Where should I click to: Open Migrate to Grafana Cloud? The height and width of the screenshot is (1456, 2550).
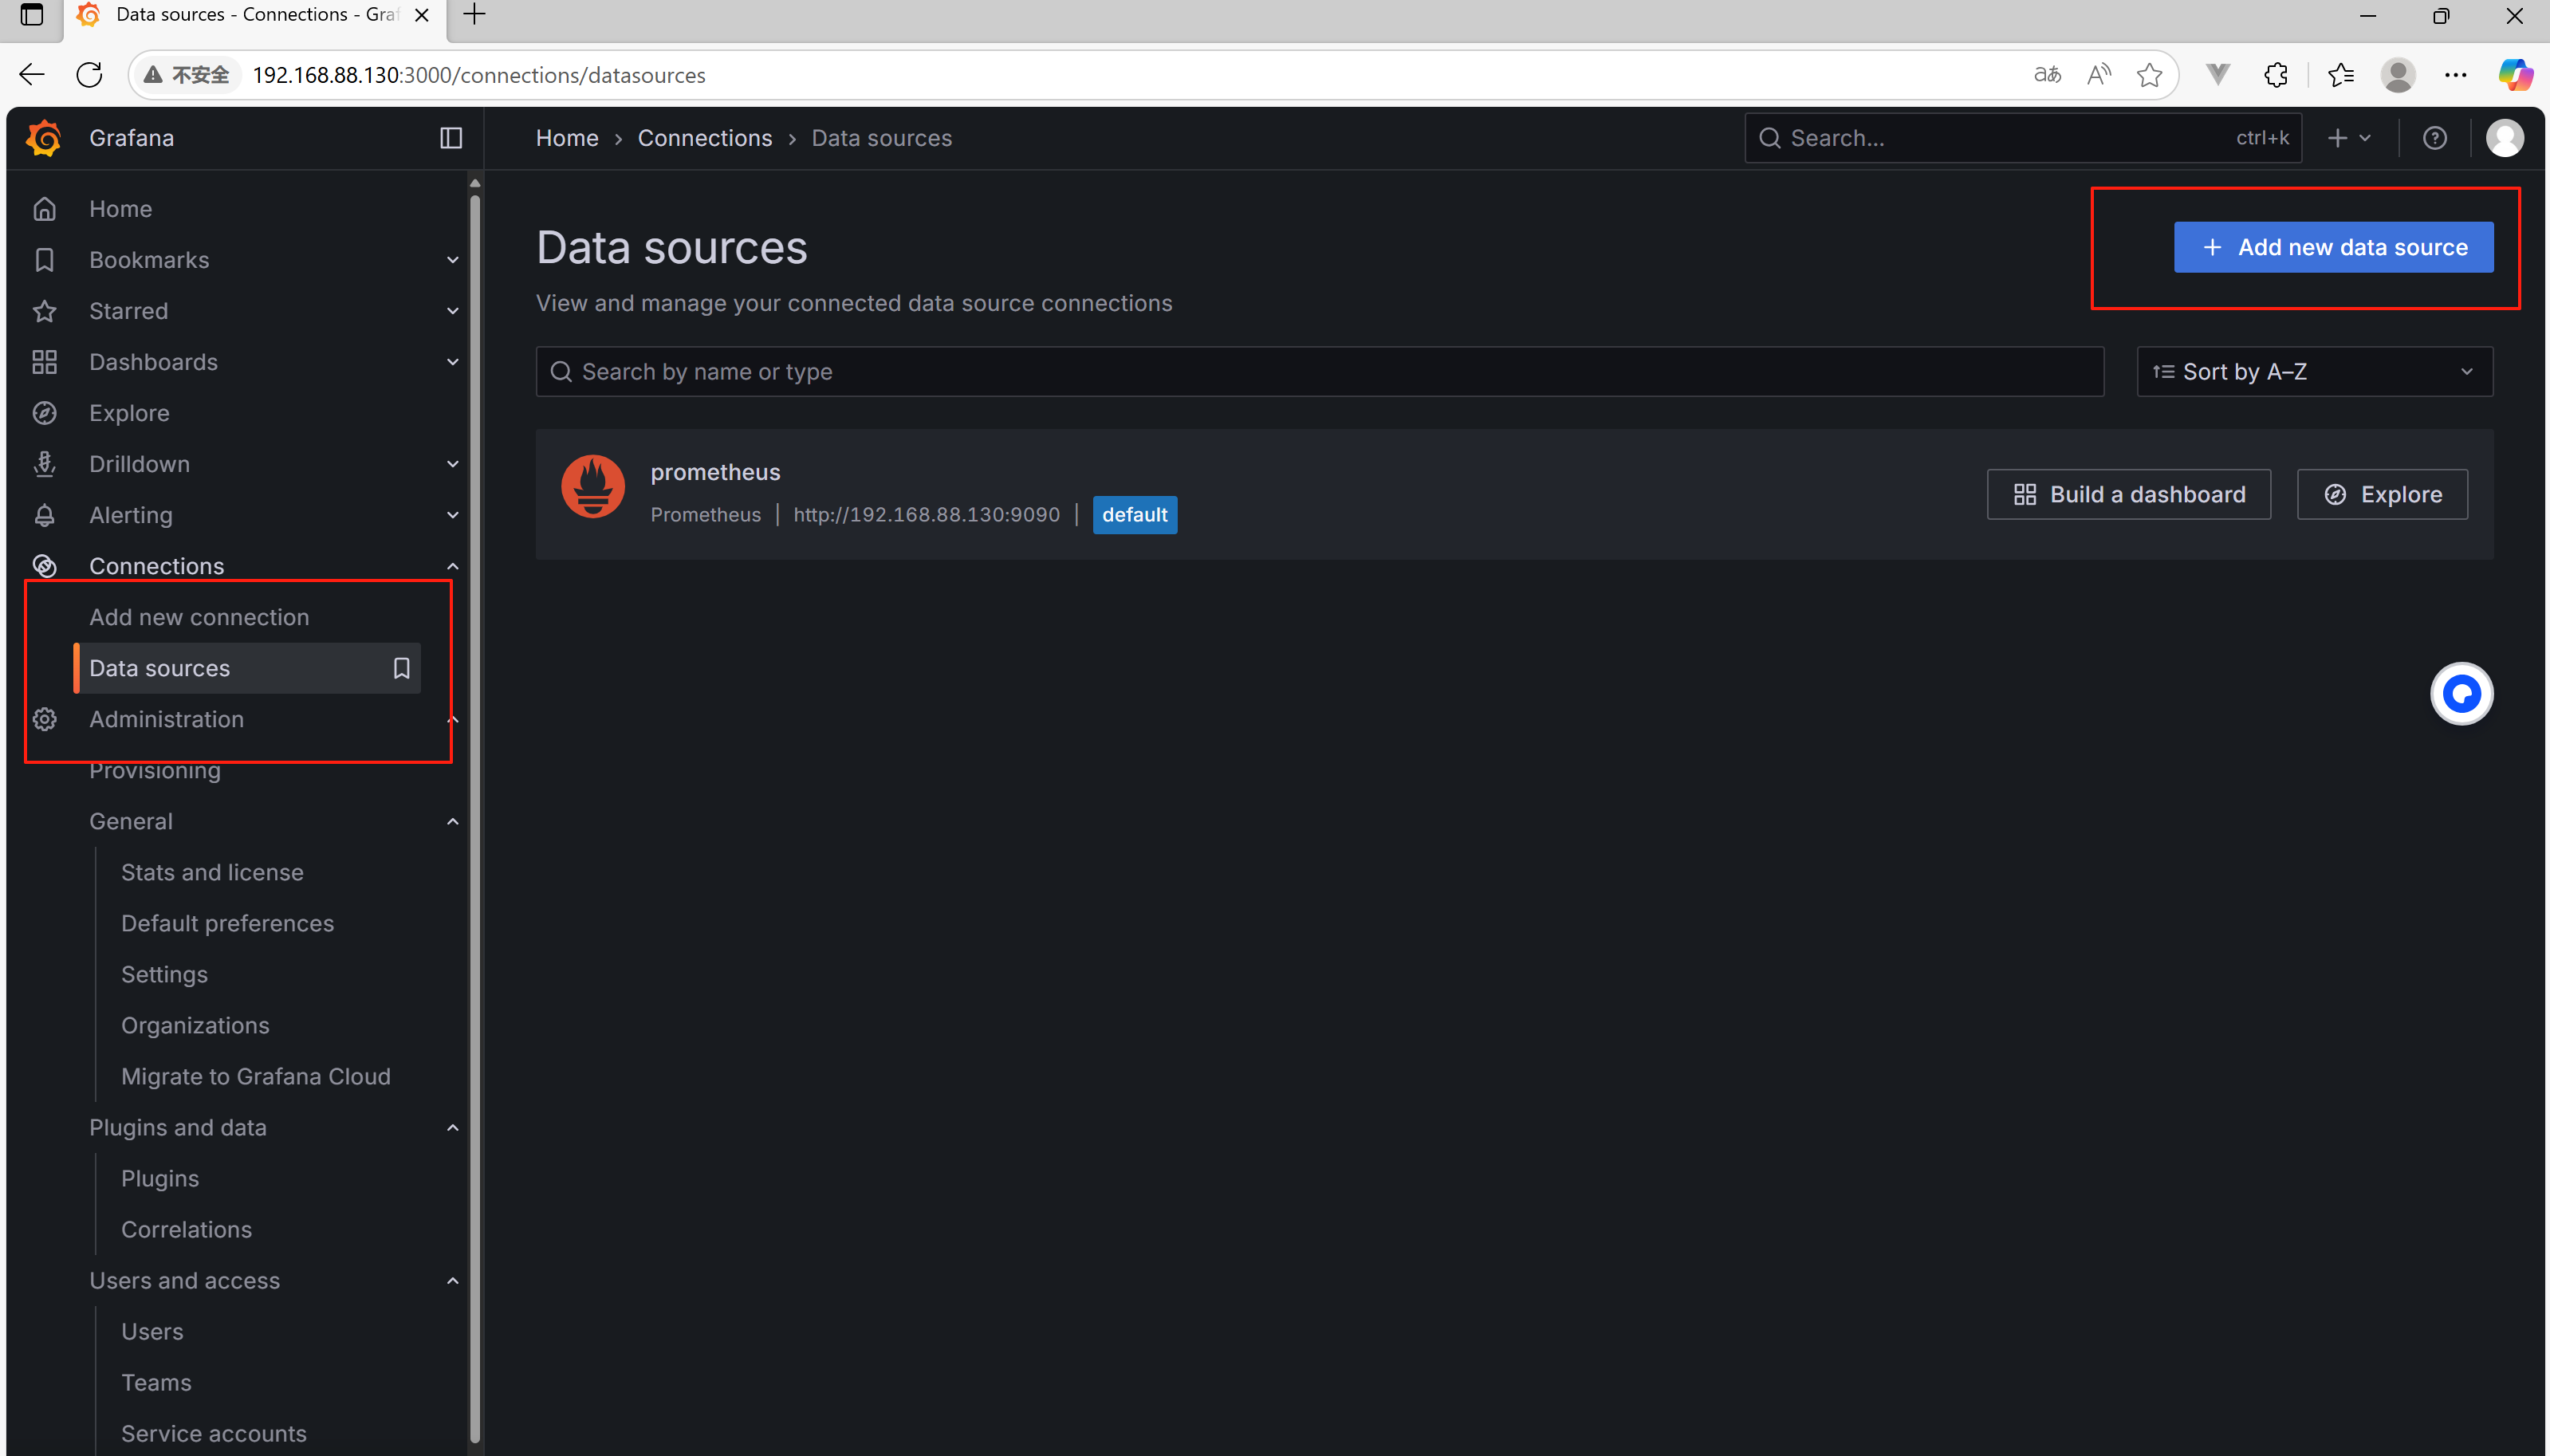click(x=255, y=1076)
